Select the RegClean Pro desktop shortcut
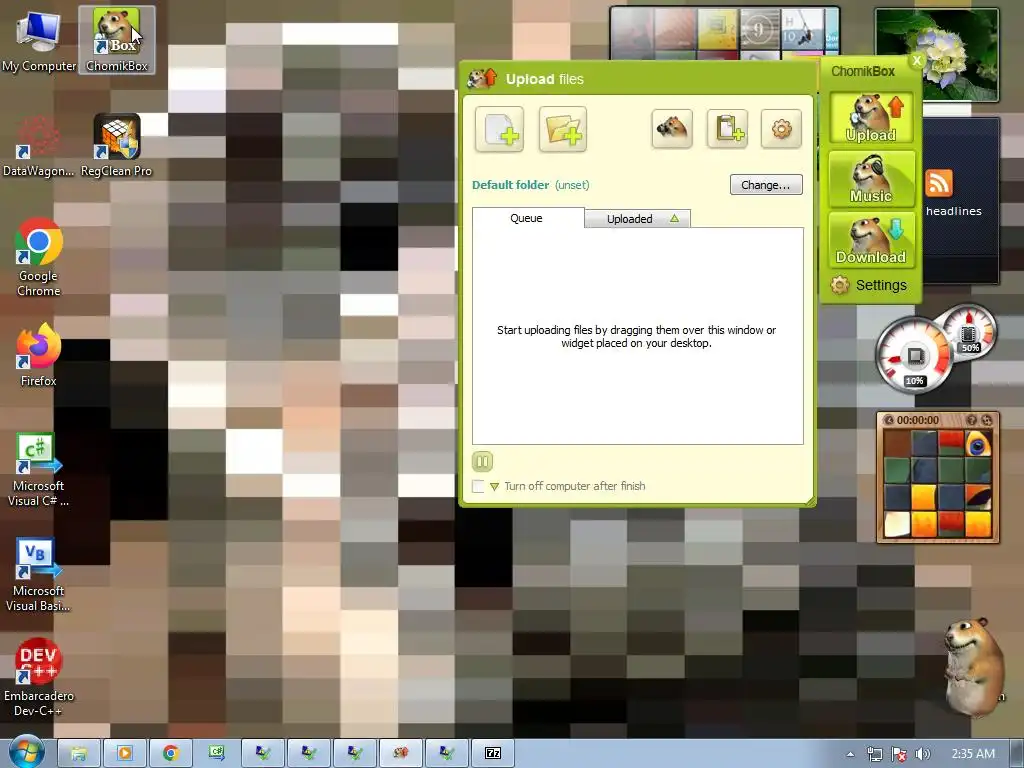Viewport: 1024px width, 768px height. (116, 146)
